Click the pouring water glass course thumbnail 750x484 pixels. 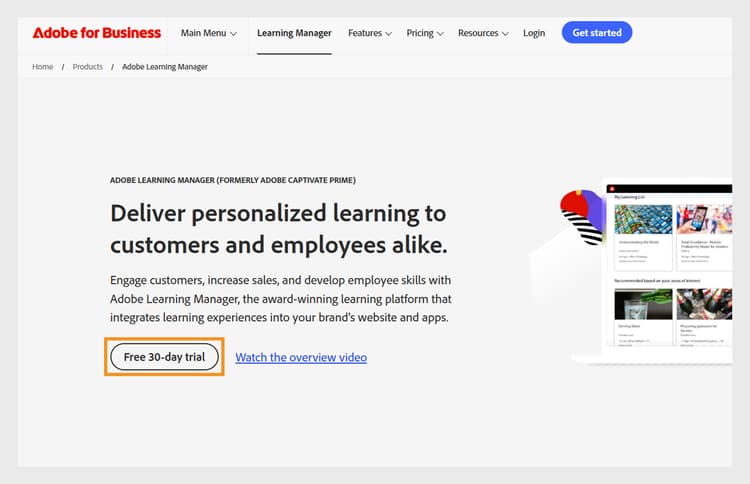[x=643, y=304]
